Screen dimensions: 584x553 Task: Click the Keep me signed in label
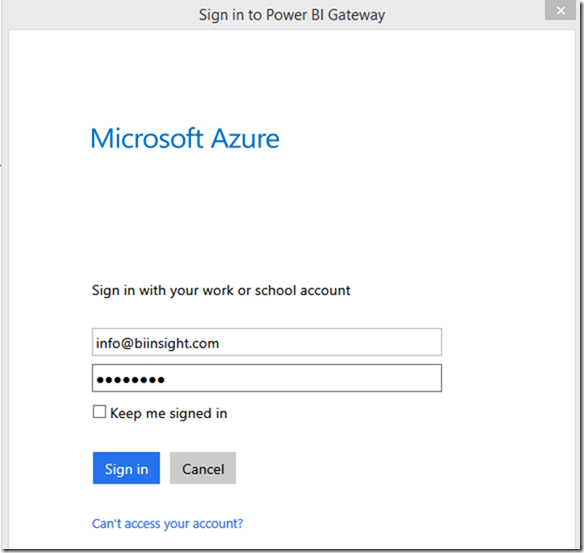168,413
